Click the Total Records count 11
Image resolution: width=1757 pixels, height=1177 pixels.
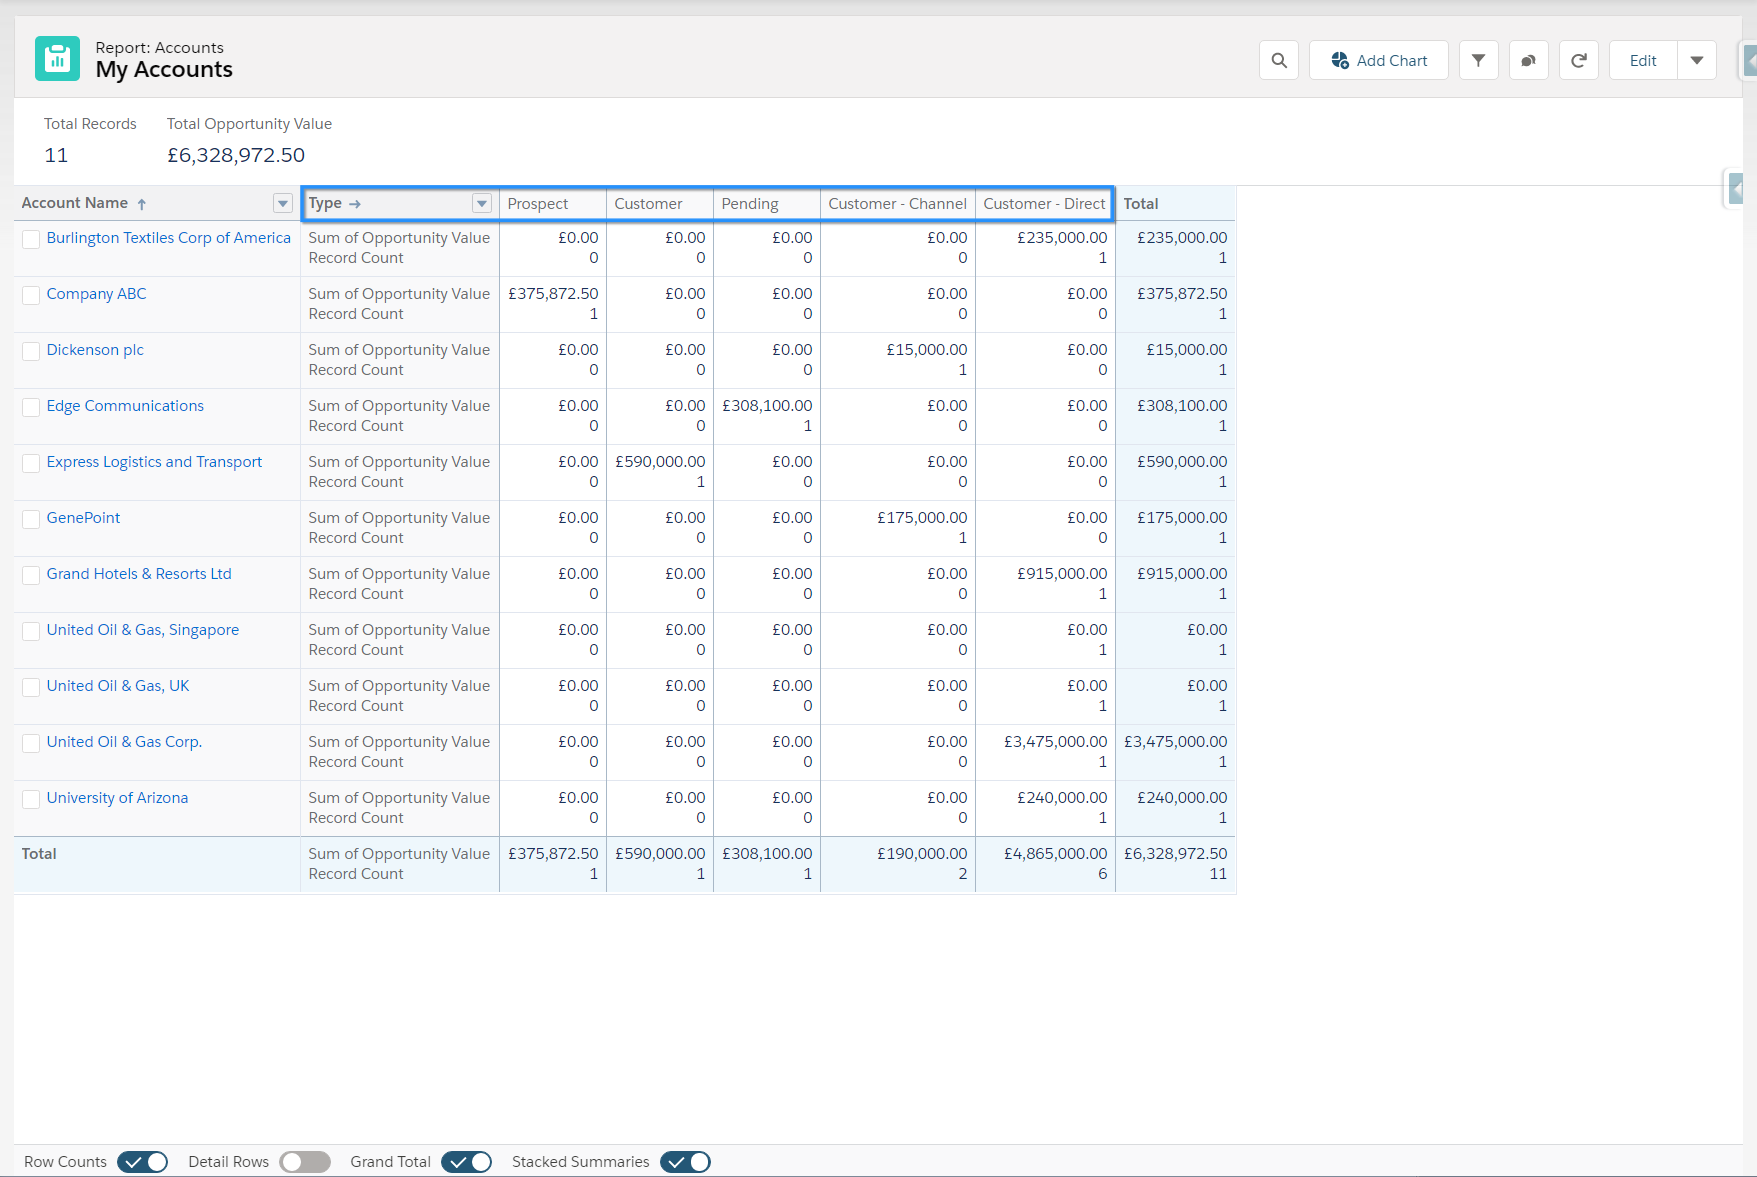[x=56, y=155]
